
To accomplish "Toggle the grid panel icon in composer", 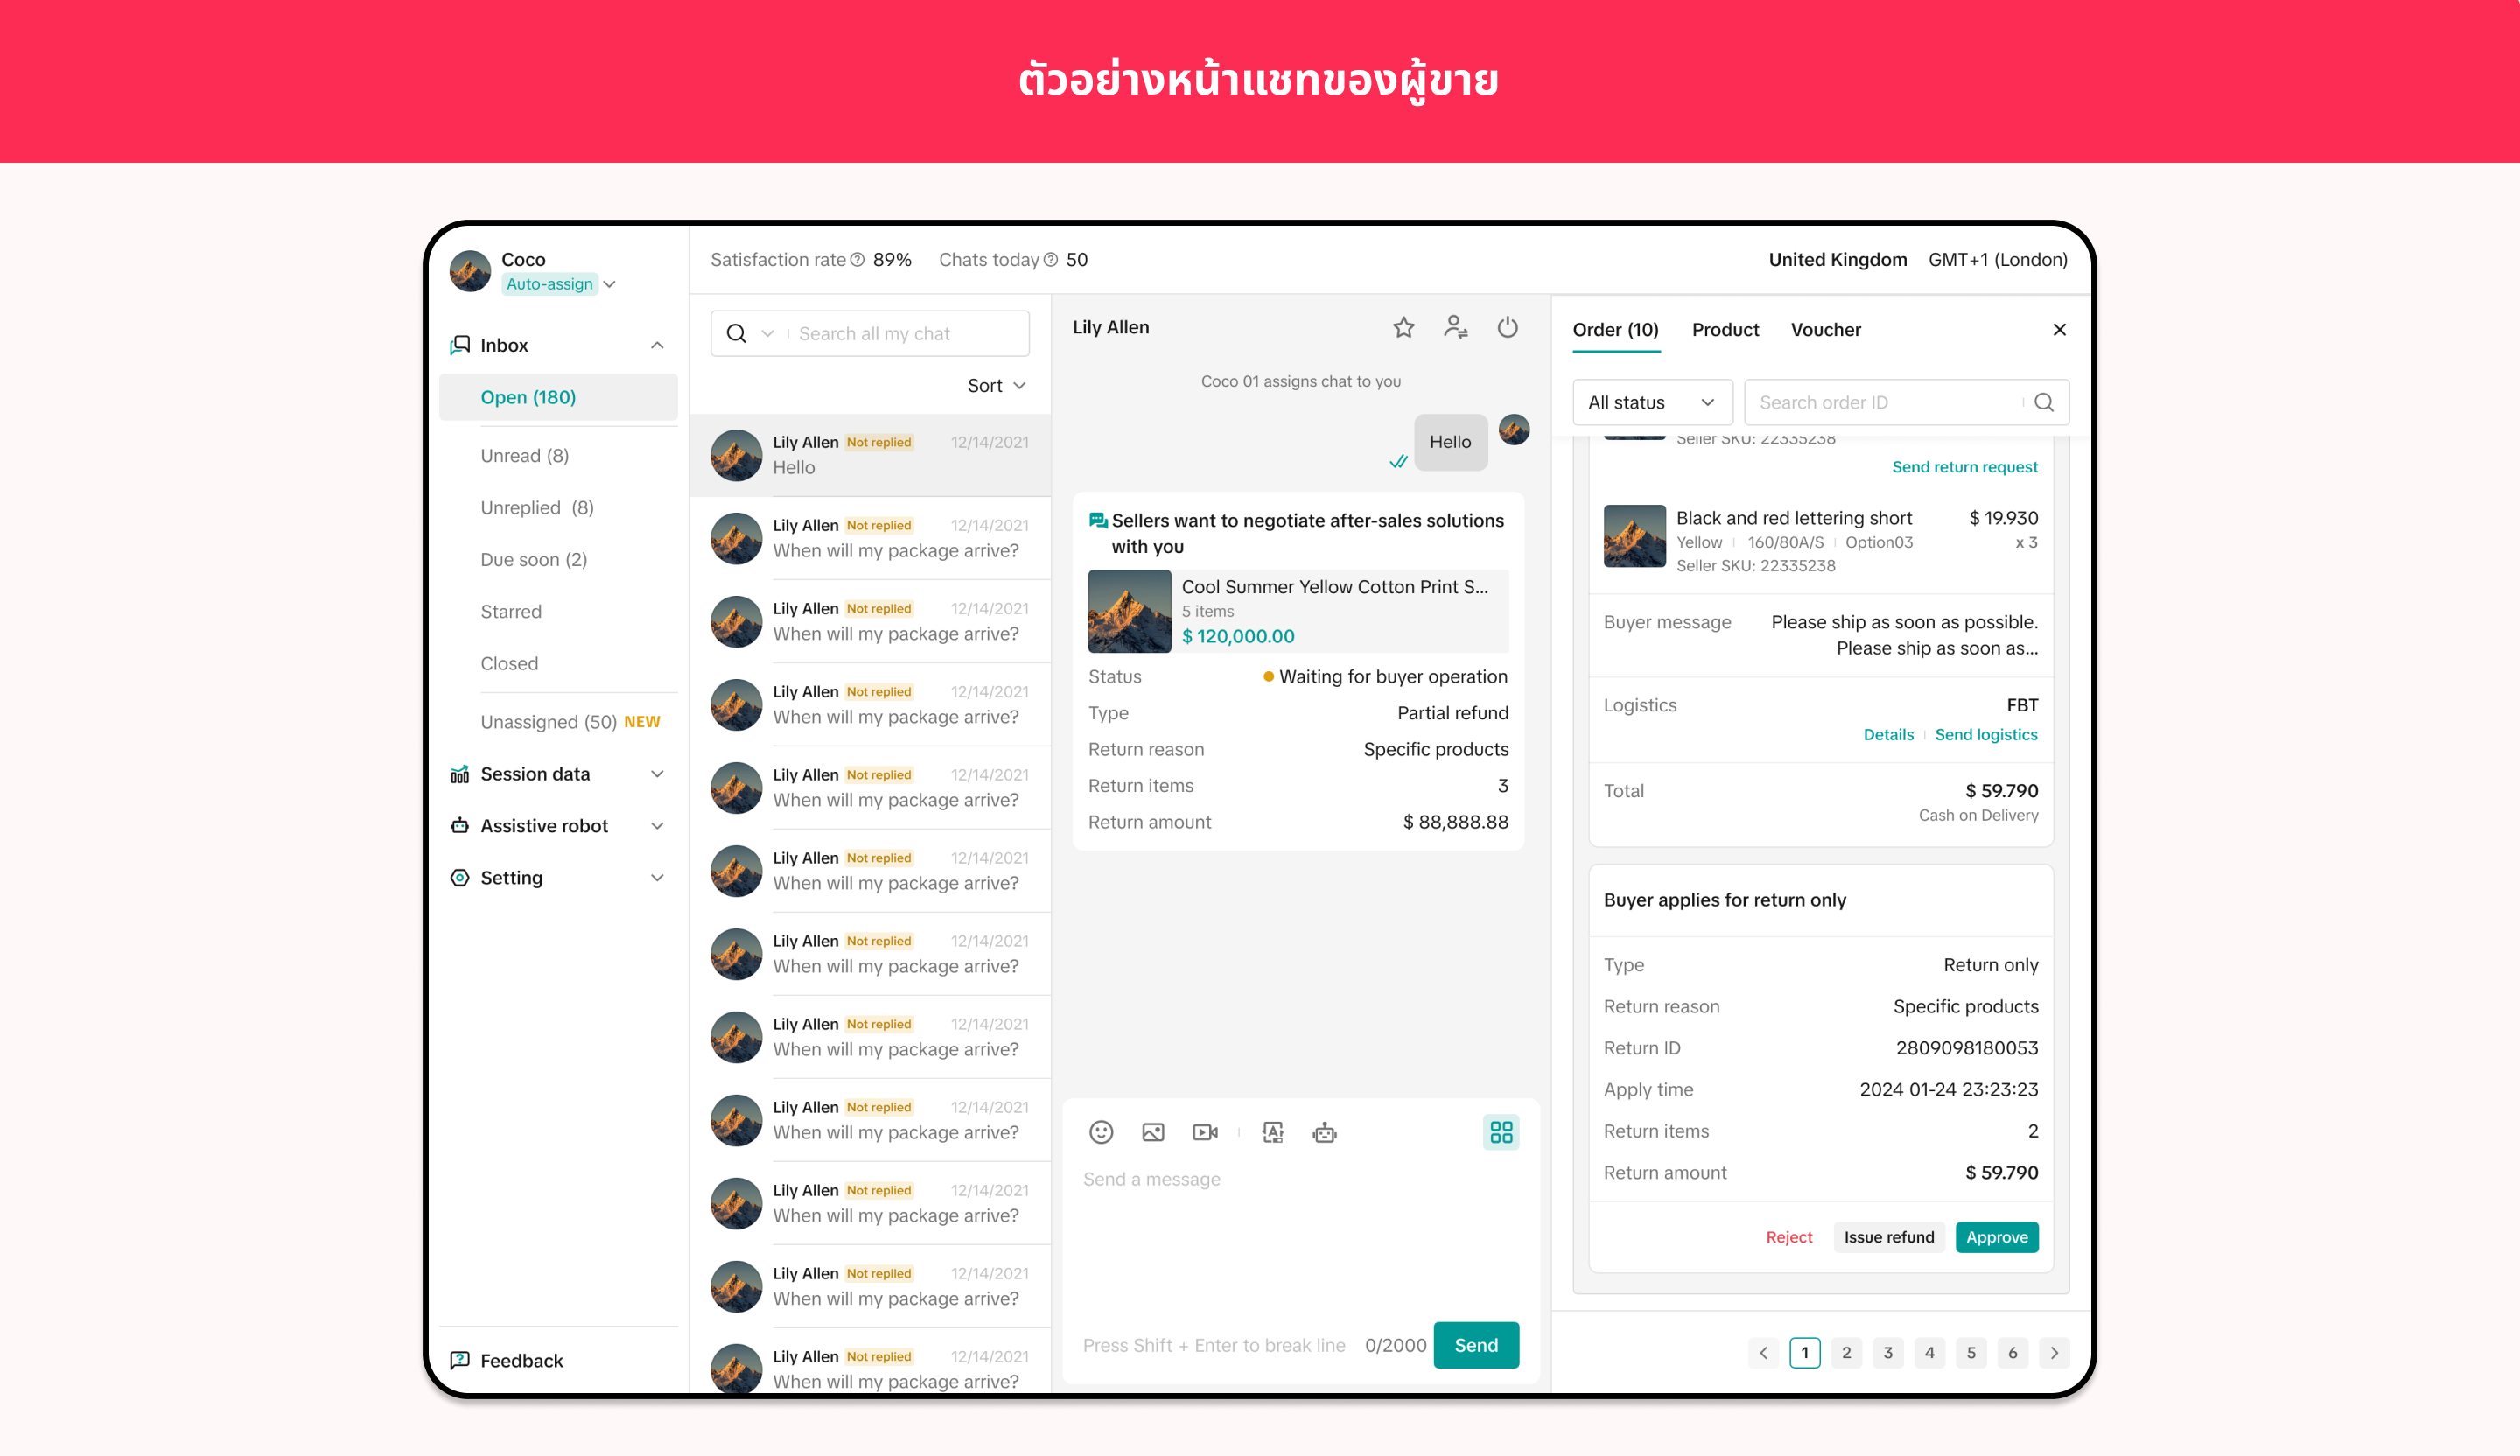I will (x=1501, y=1132).
